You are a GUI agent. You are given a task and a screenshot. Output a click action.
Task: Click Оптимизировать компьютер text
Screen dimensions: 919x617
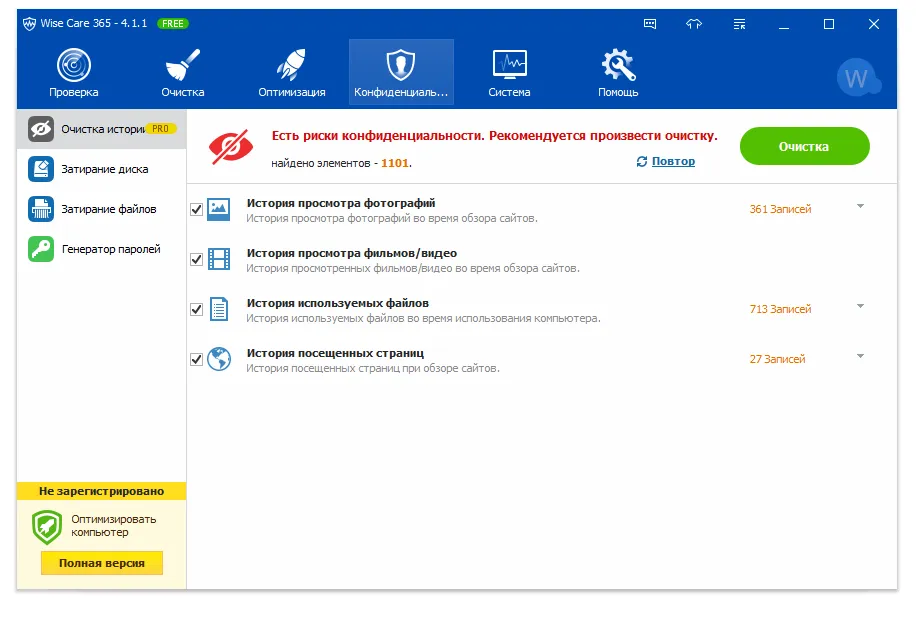click(114, 526)
